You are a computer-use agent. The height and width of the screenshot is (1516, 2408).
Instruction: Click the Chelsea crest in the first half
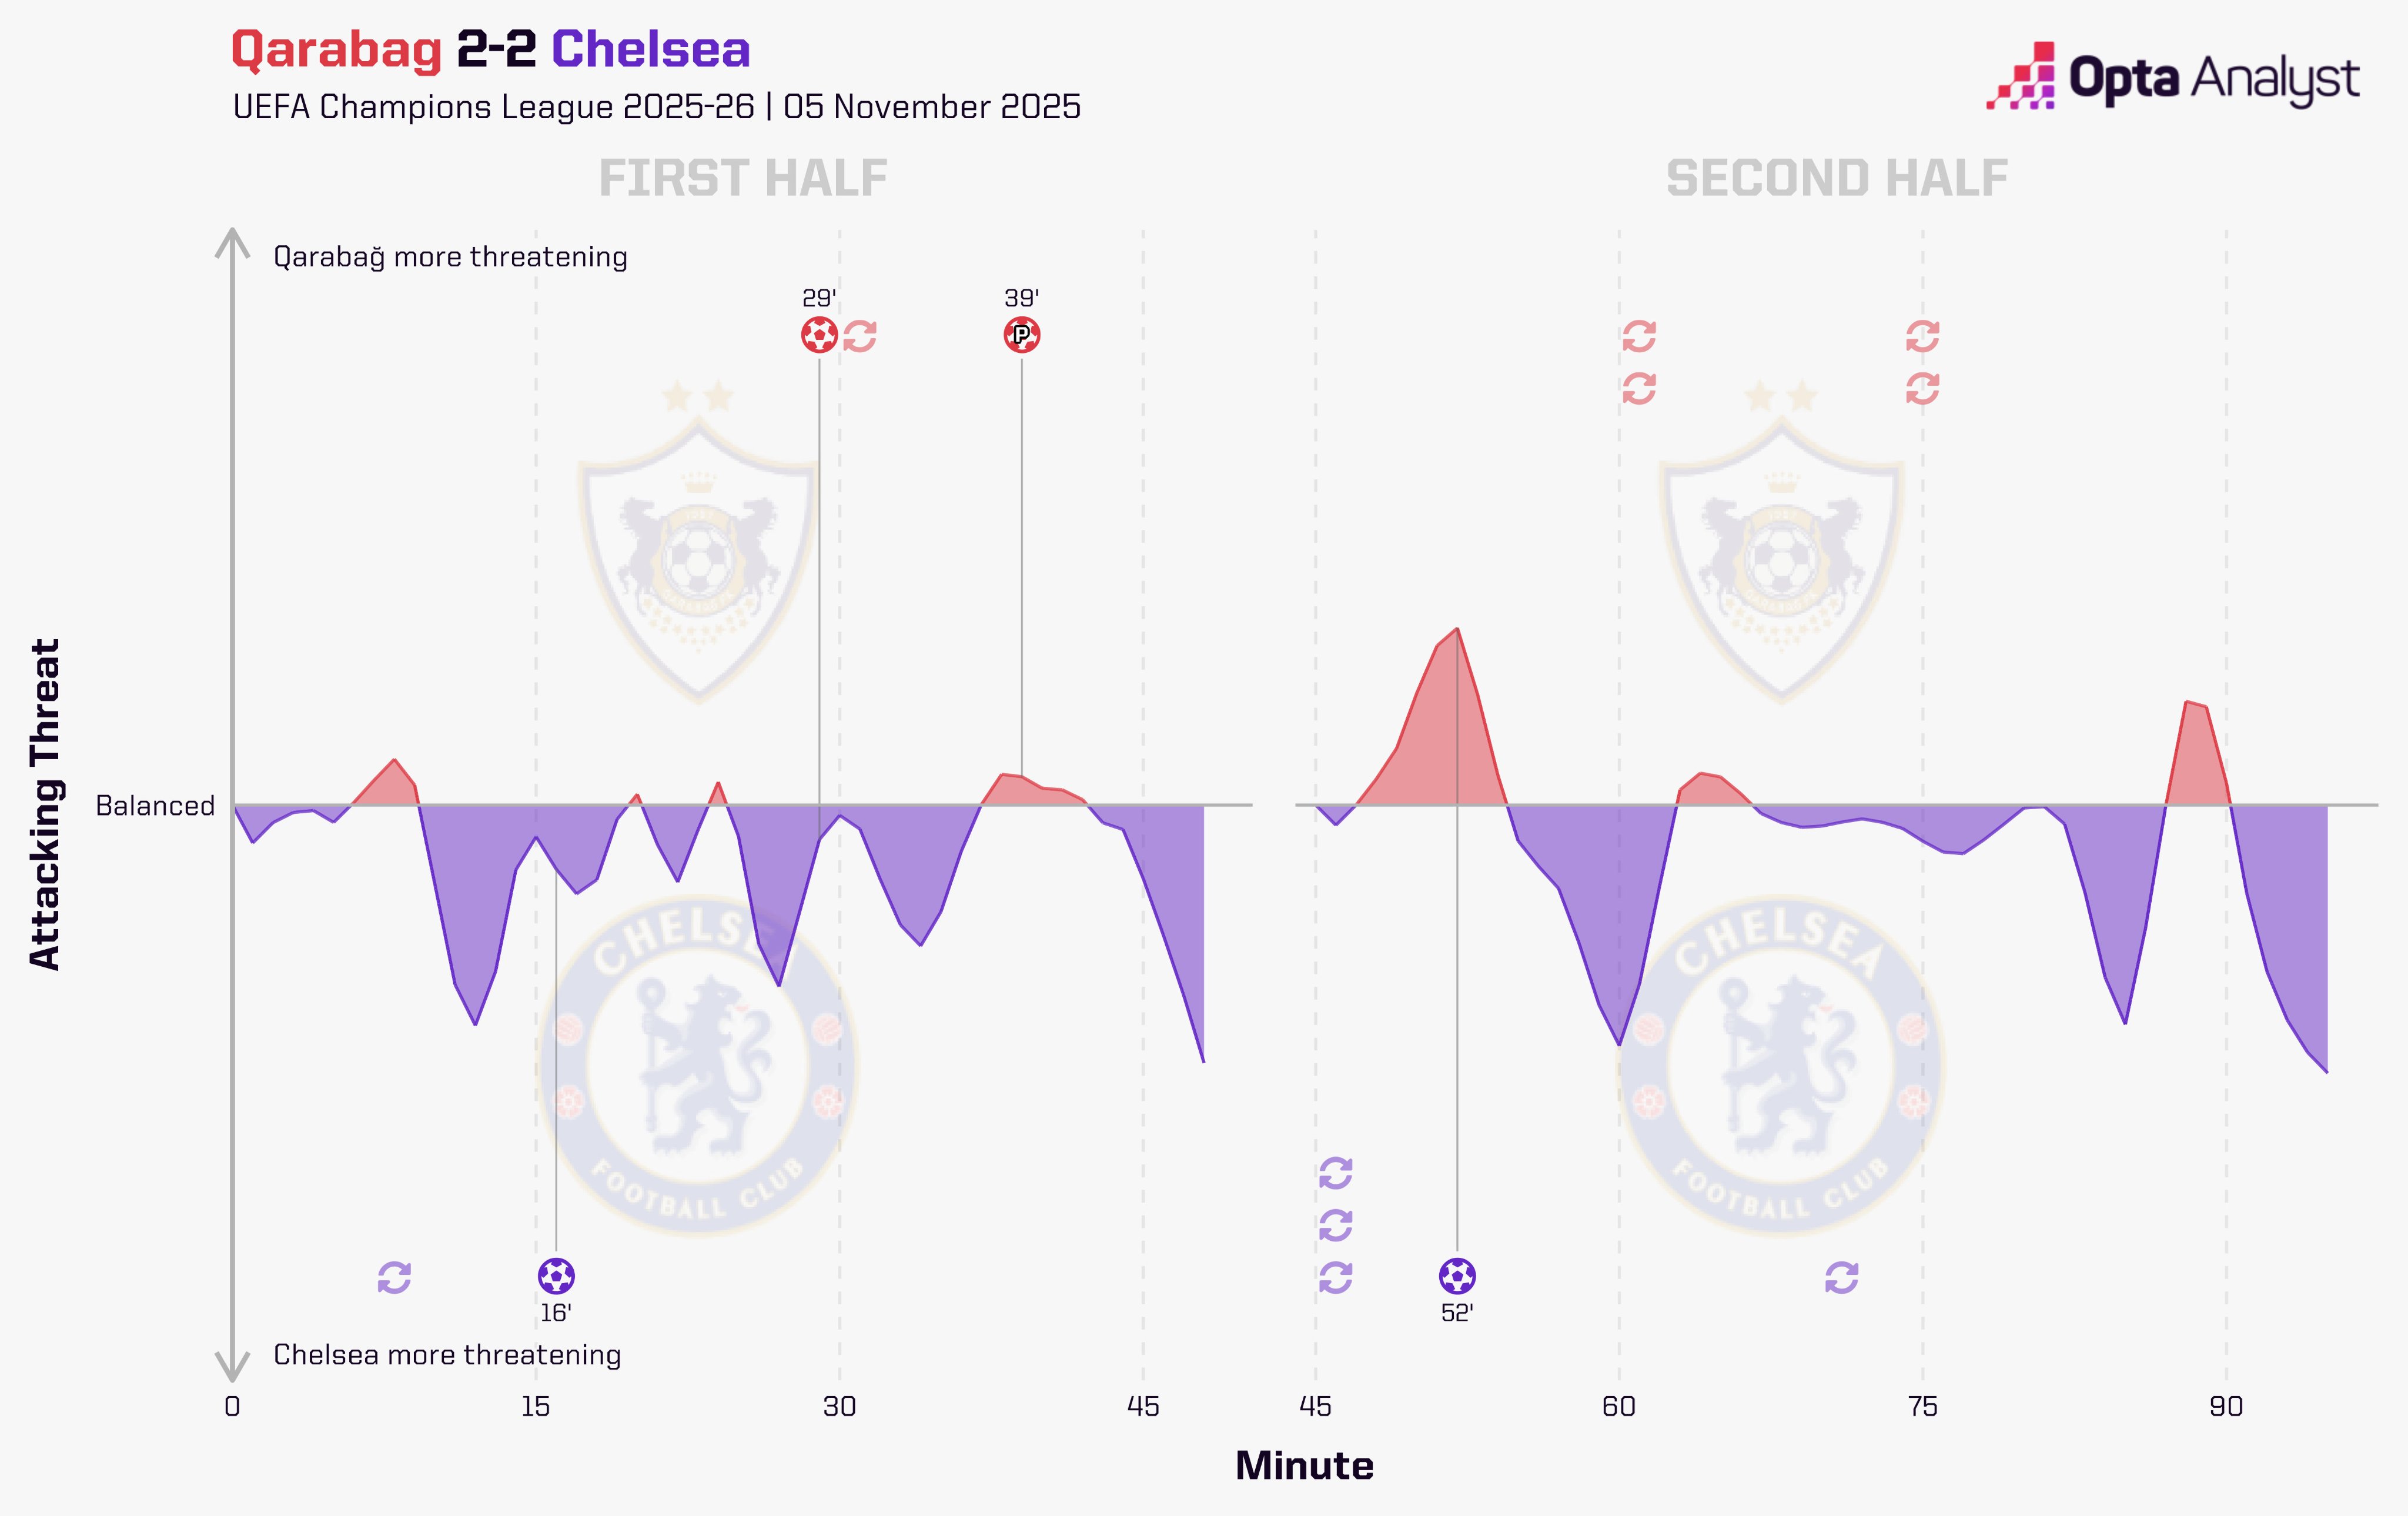(698, 1065)
